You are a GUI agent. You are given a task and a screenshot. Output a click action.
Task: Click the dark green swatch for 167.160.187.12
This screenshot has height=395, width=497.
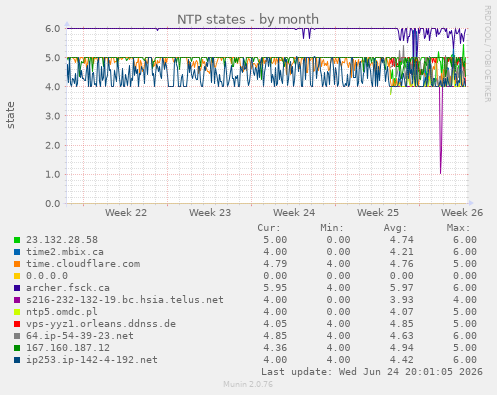(17, 348)
